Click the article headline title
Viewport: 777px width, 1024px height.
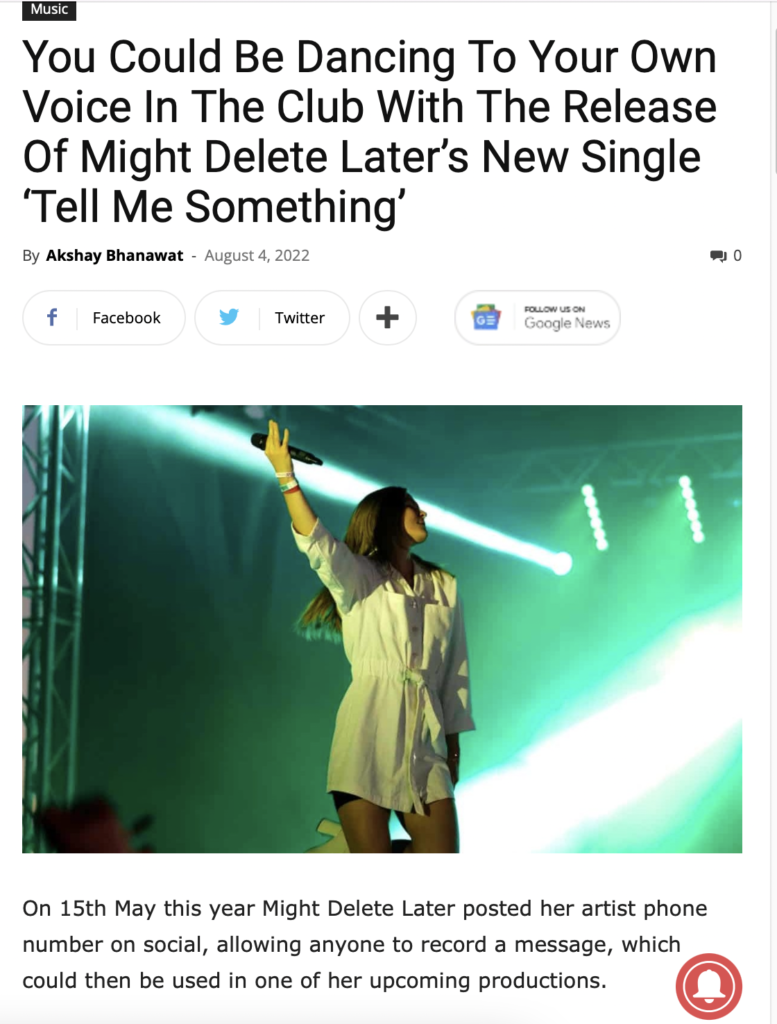[370, 132]
